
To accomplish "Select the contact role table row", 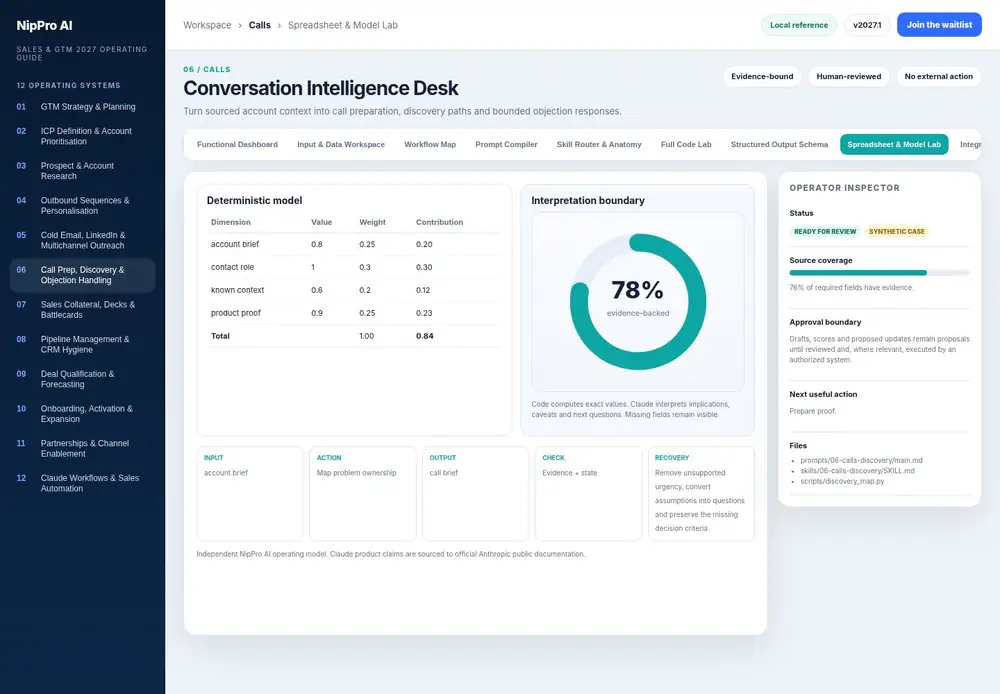I will coord(354,267).
